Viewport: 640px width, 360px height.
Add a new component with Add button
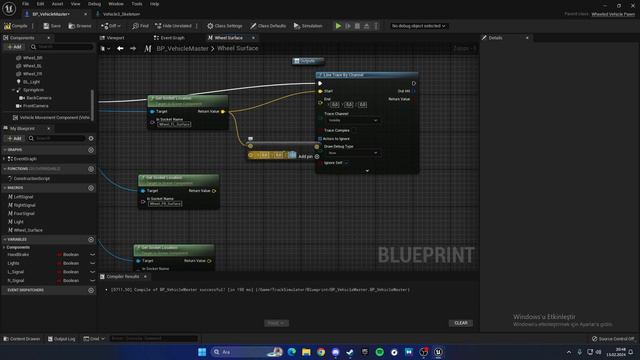click(x=14, y=47)
